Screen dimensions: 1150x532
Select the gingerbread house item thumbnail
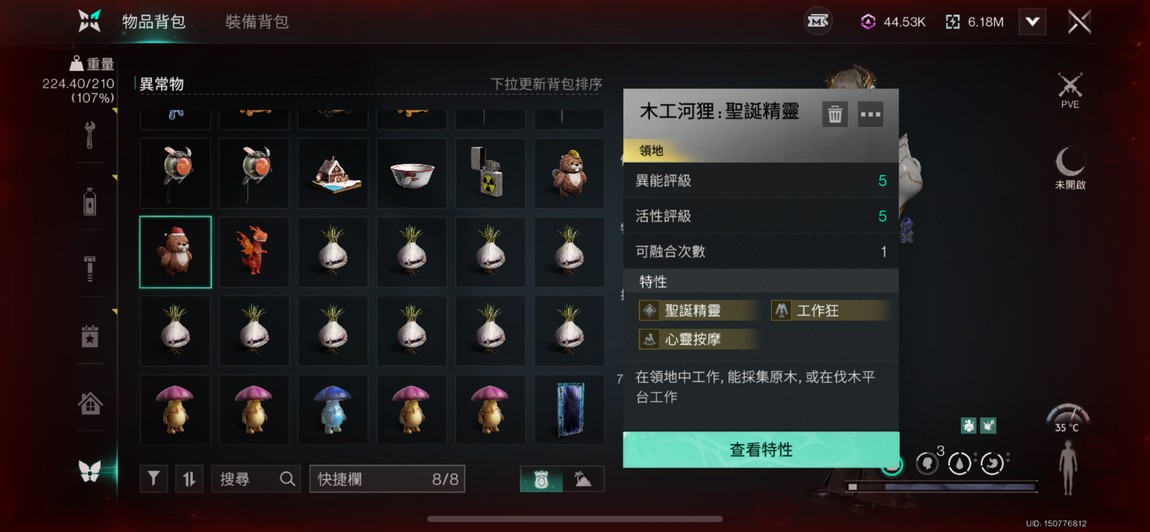[x=332, y=173]
